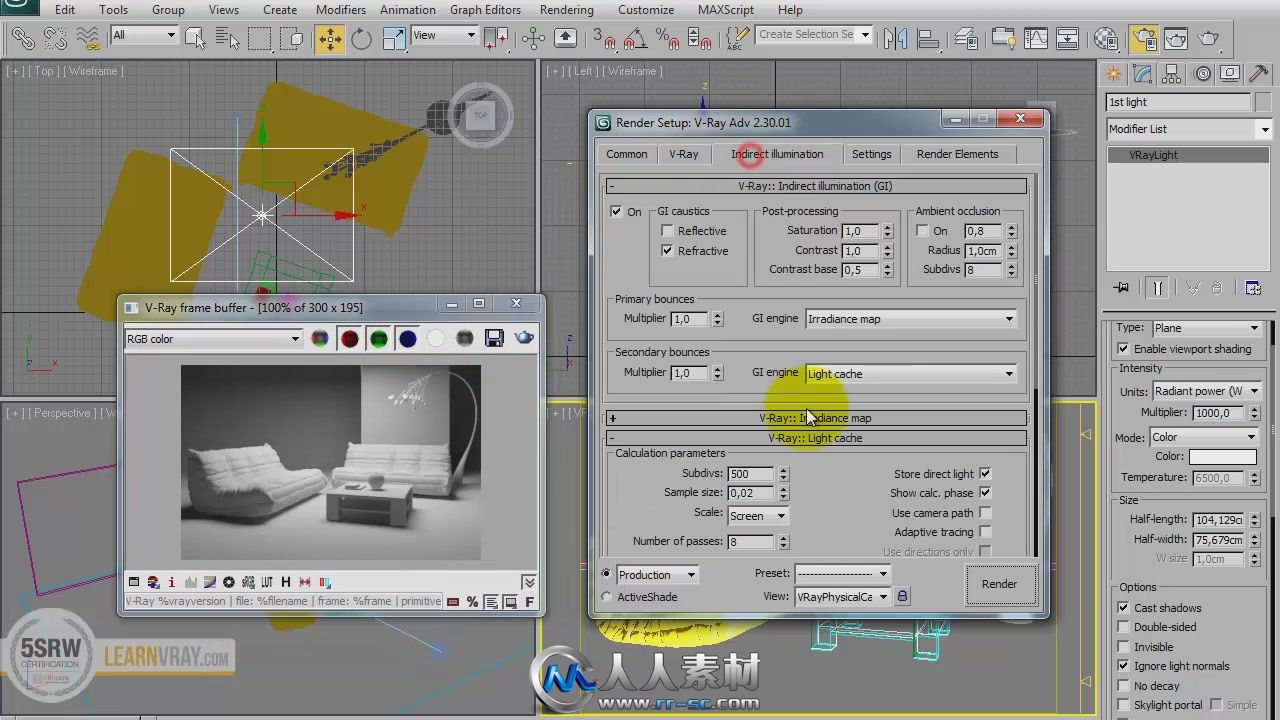This screenshot has width=1280, height=720.
Task: Open RGB color channel dropdown
Action: click(x=213, y=339)
